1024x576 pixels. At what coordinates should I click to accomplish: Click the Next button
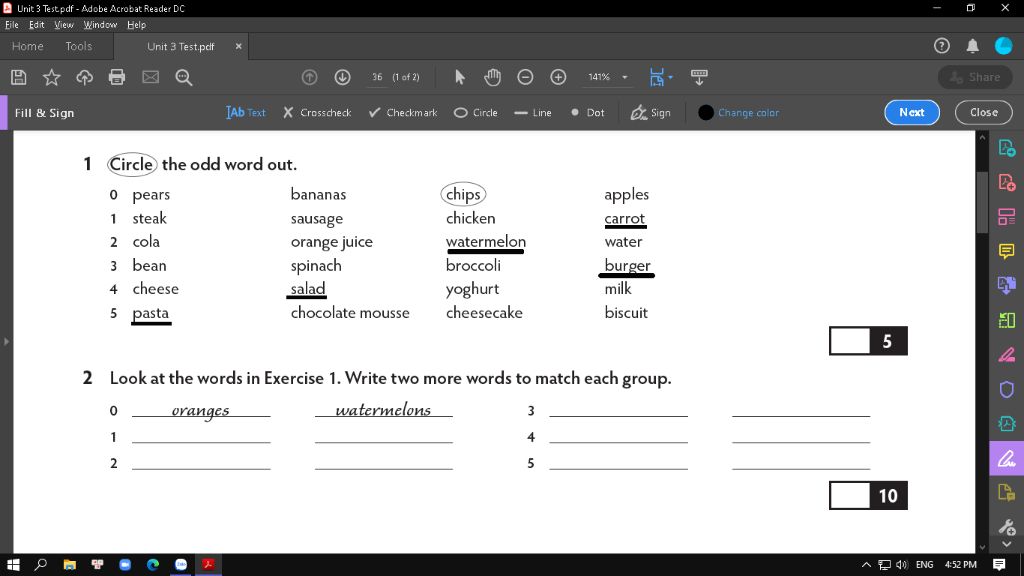(912, 112)
